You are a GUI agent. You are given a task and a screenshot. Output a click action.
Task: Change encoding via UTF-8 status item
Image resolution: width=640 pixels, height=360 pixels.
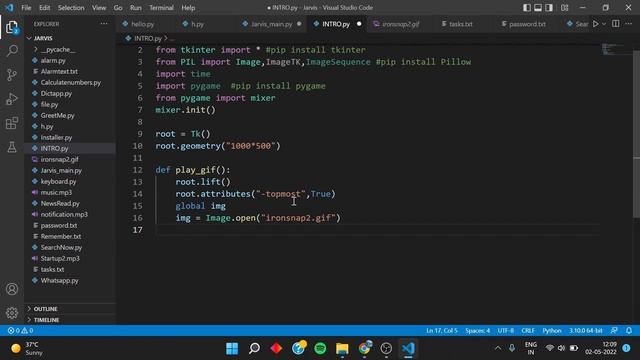point(506,331)
